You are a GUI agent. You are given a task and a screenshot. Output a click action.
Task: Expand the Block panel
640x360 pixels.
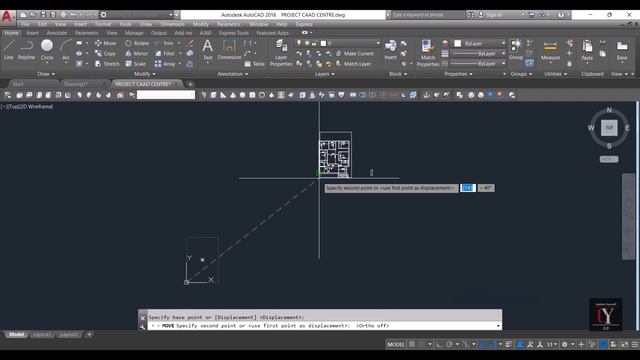[398, 74]
